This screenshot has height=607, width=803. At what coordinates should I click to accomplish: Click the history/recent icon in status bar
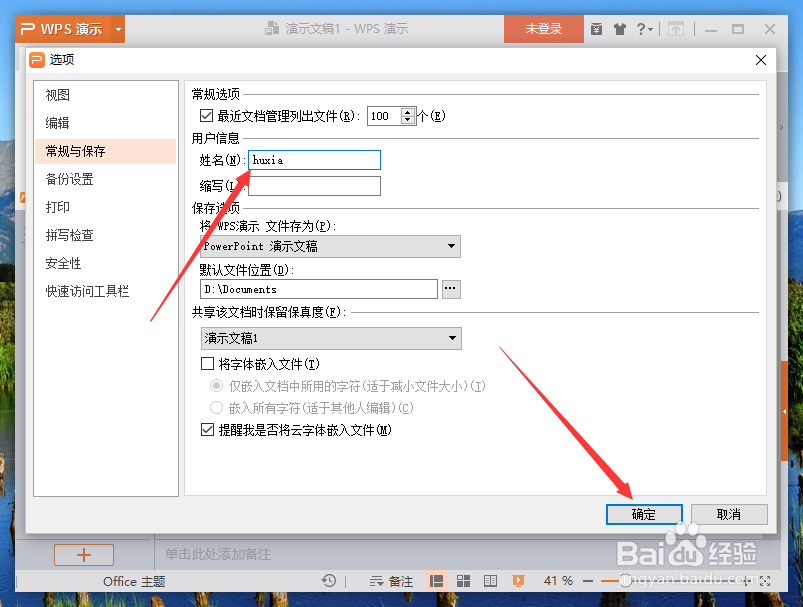329,580
